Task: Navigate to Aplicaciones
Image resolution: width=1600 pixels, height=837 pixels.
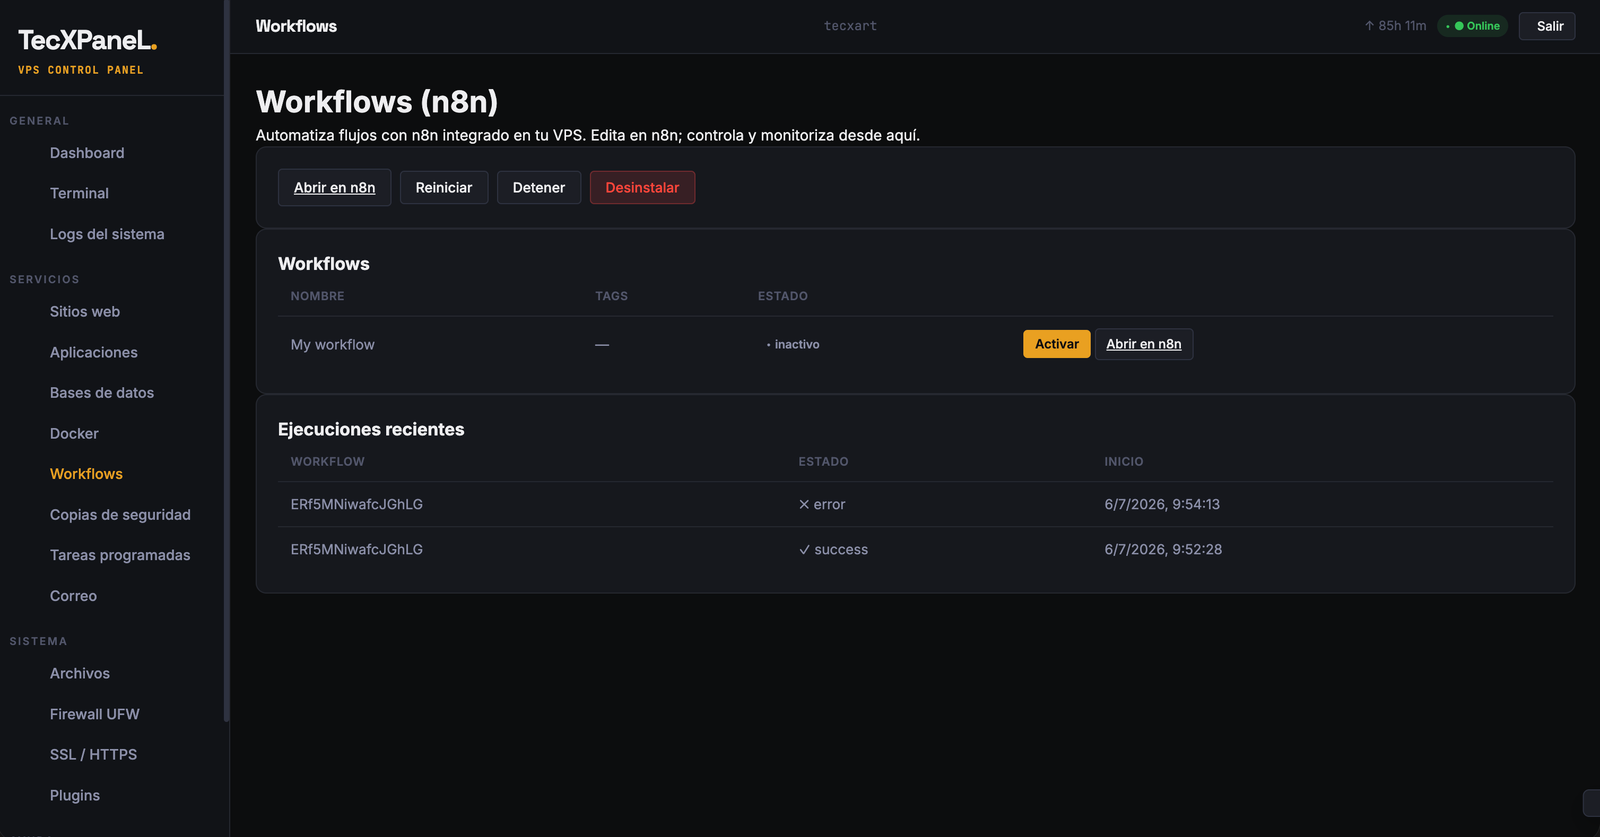Action: pos(94,352)
